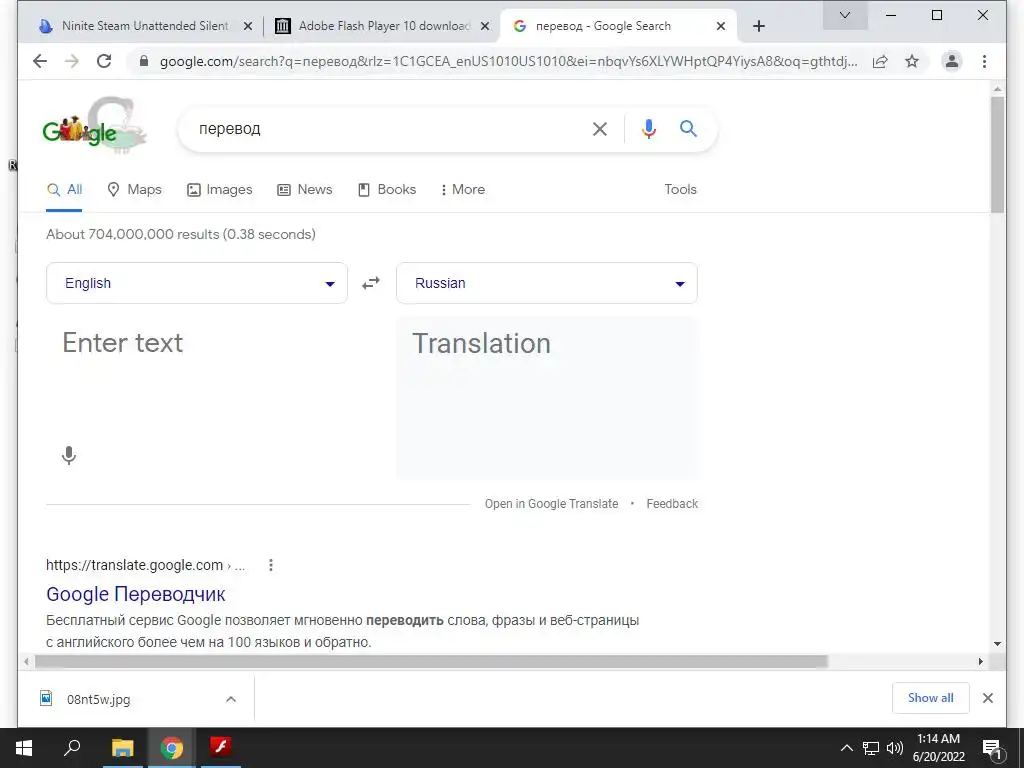Expand the 08nt5w.jpg download options chevron
The image size is (1024, 768).
[x=231, y=699]
